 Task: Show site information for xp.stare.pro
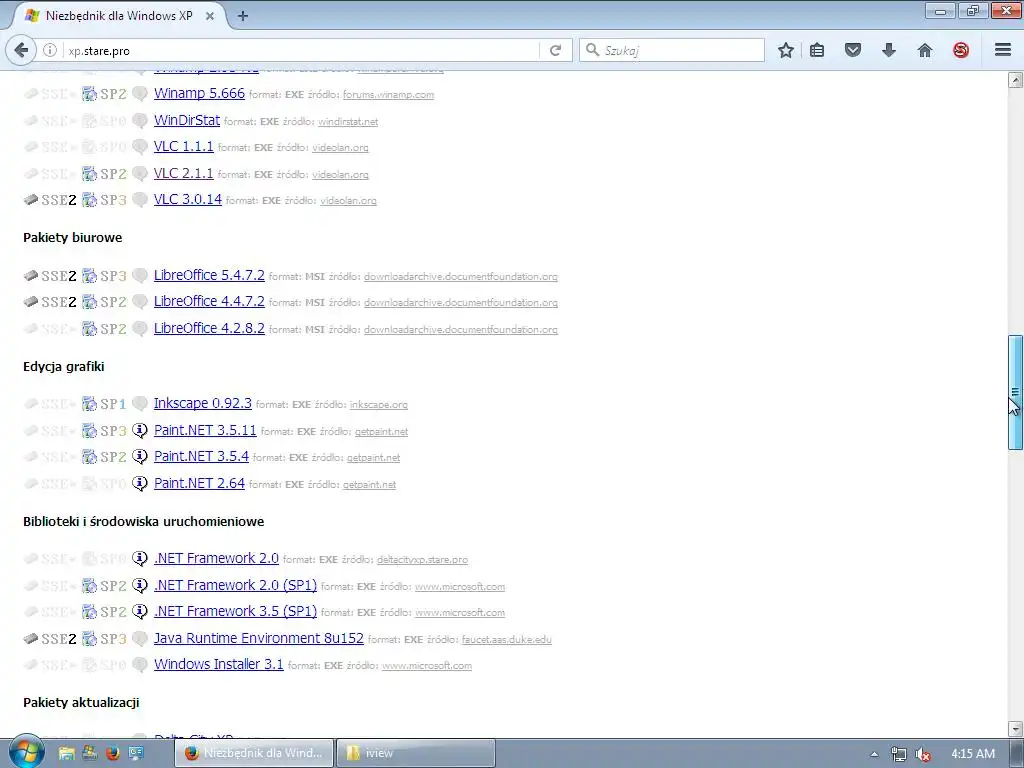[x=50, y=50]
